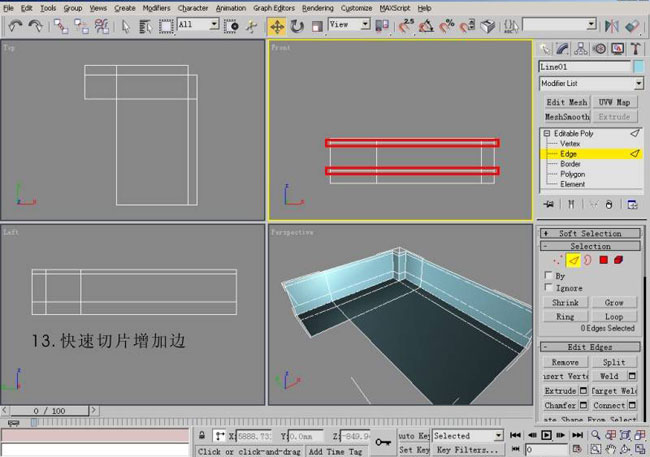Collapse the Selection rollout
The width and height of the screenshot is (650, 457).
(x=590, y=246)
